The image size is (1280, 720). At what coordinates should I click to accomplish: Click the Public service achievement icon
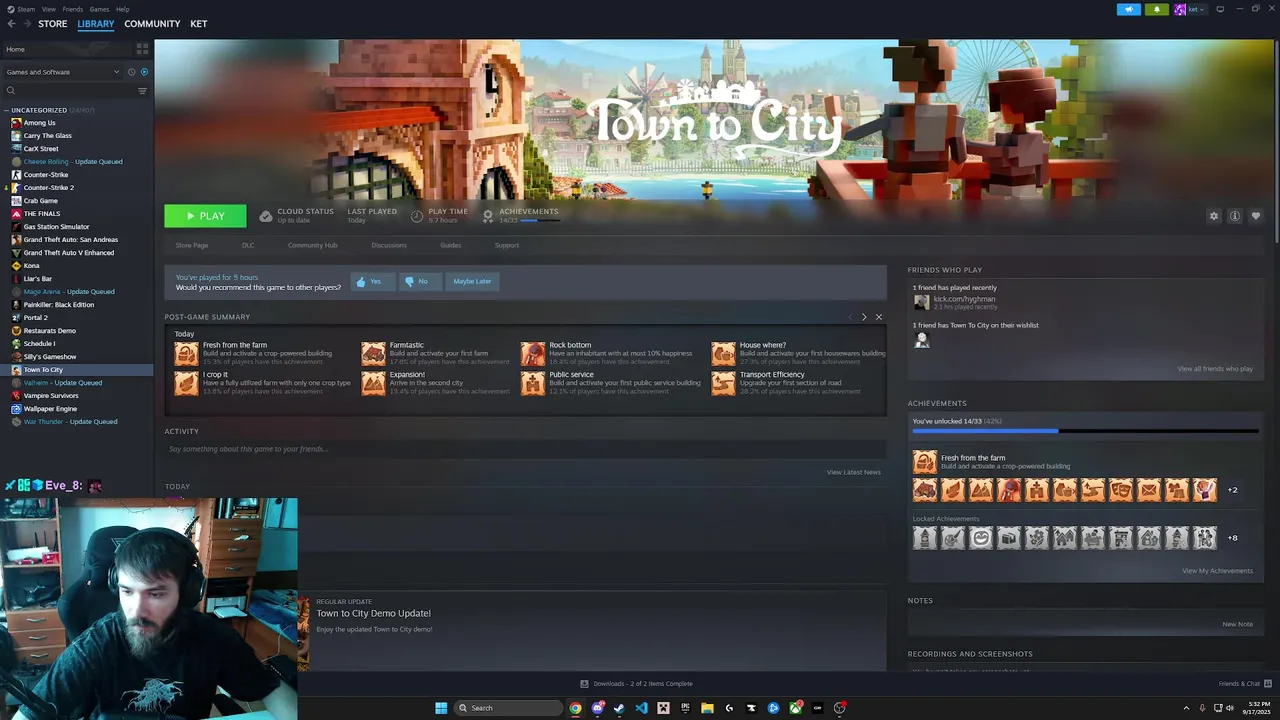pos(533,383)
